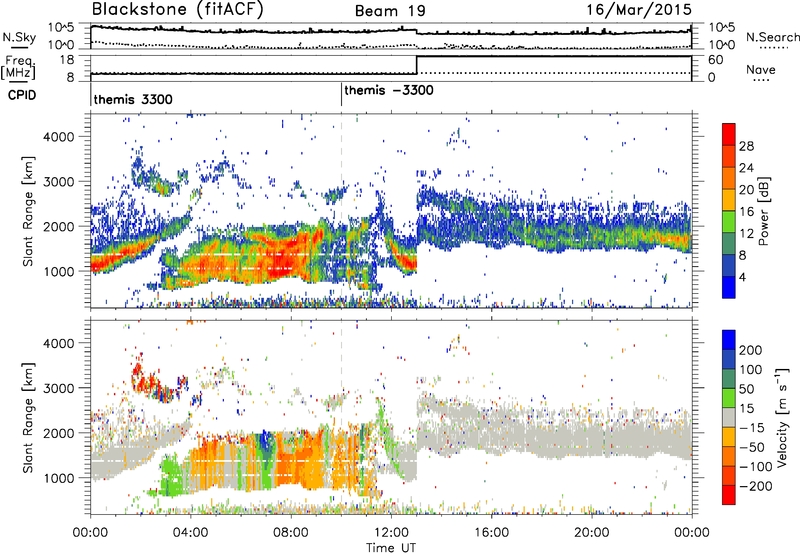The height and width of the screenshot is (554, 800).
Task: Click the -15 label on Velocity color bar
Action: [752, 427]
